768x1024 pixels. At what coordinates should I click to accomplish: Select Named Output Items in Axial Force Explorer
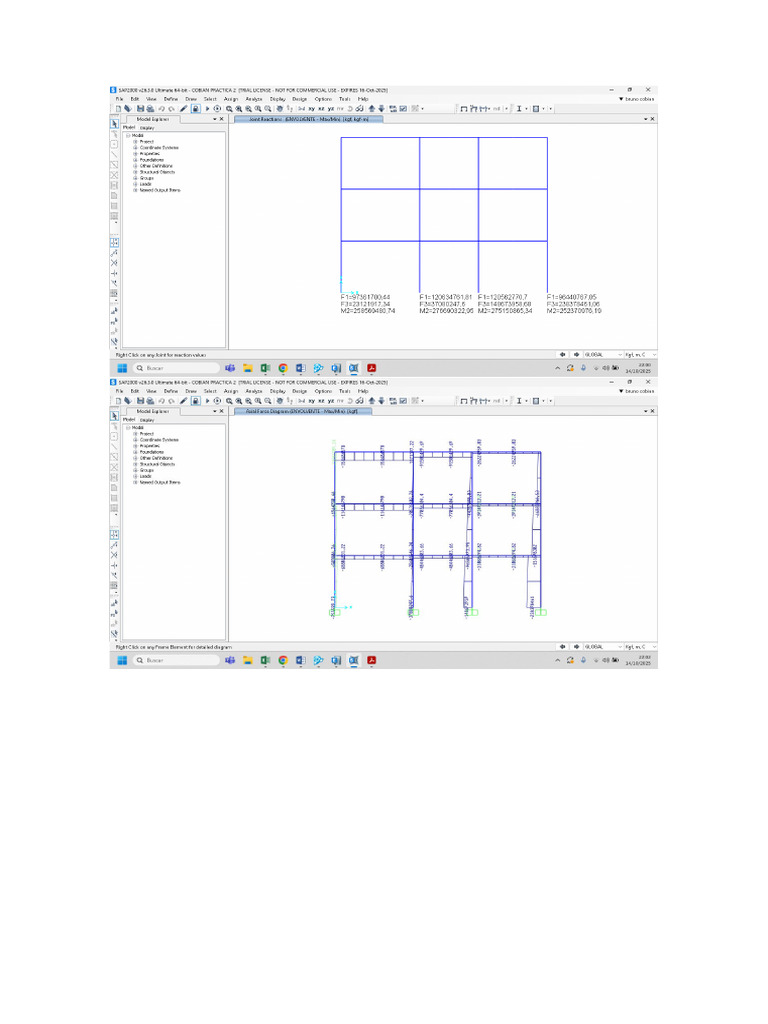(160, 482)
